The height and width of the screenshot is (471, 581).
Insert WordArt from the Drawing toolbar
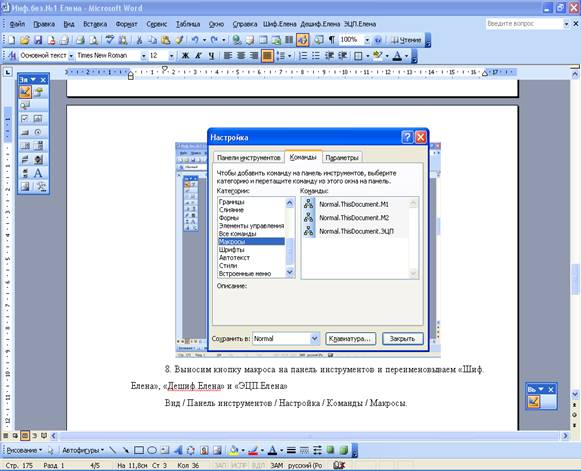tap(178, 450)
